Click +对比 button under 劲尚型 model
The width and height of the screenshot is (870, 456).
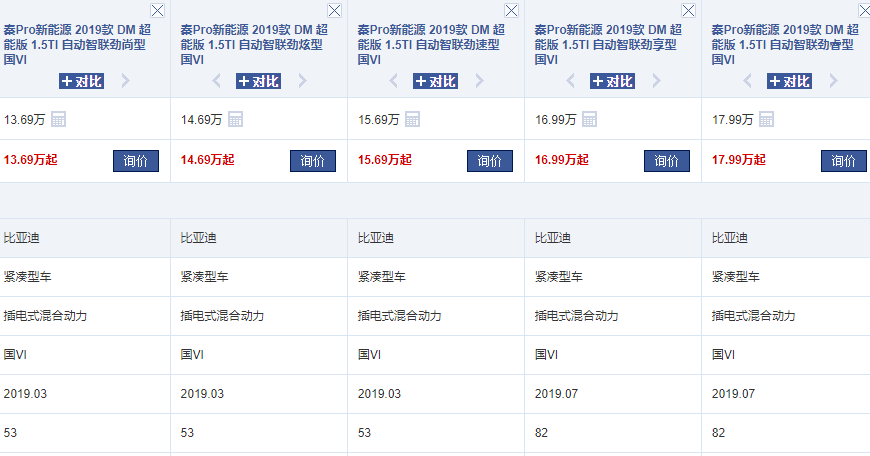coord(81,81)
